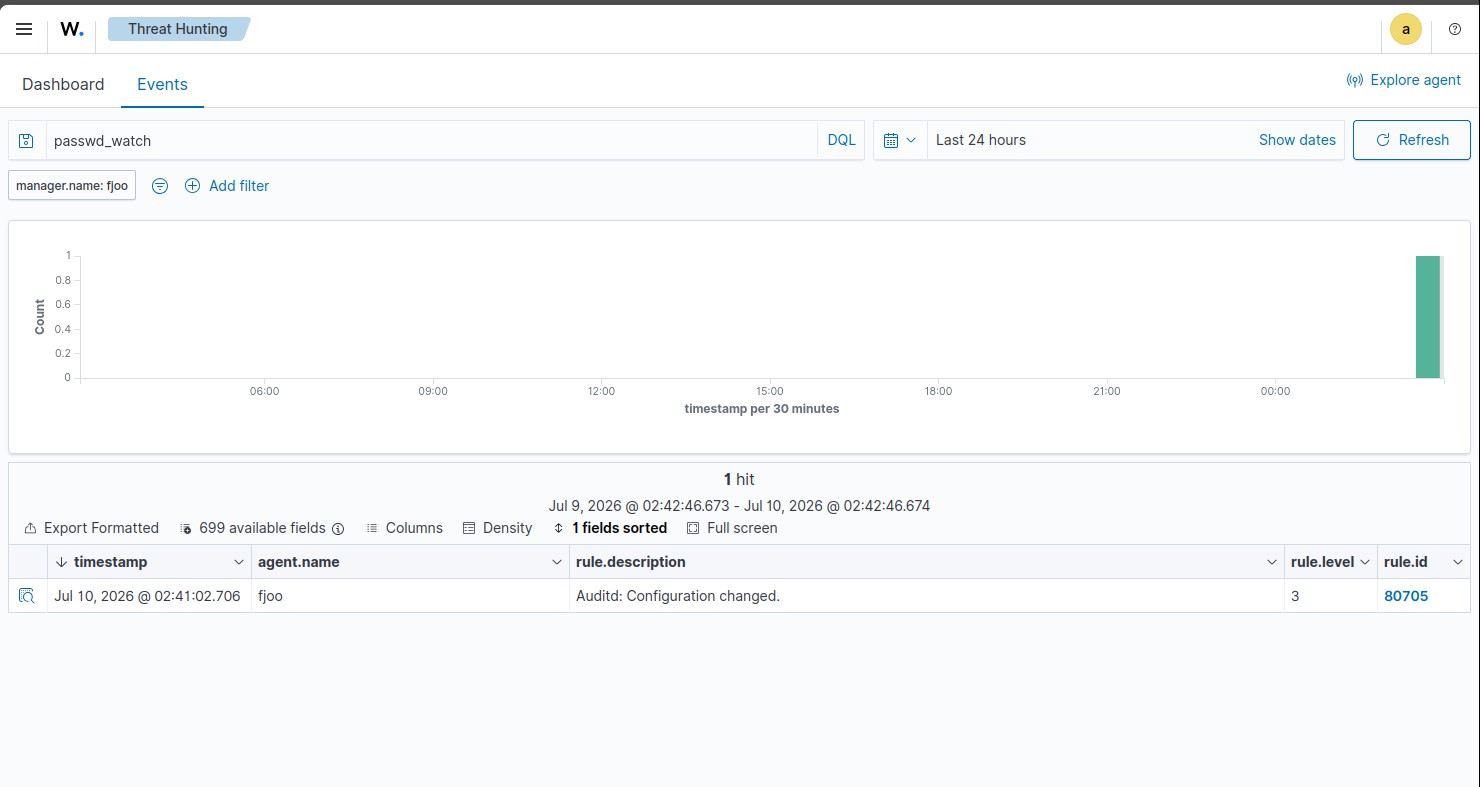Change table Density setting
This screenshot has height=787, width=1480.
click(497, 528)
